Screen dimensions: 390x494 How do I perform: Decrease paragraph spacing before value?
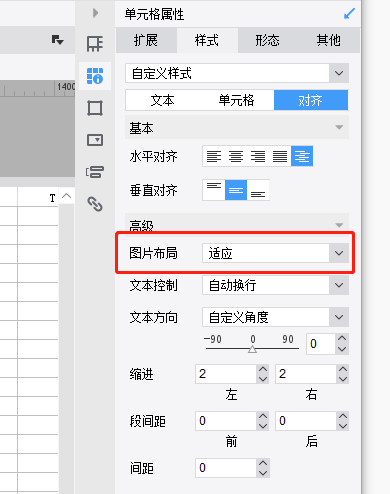263,426
